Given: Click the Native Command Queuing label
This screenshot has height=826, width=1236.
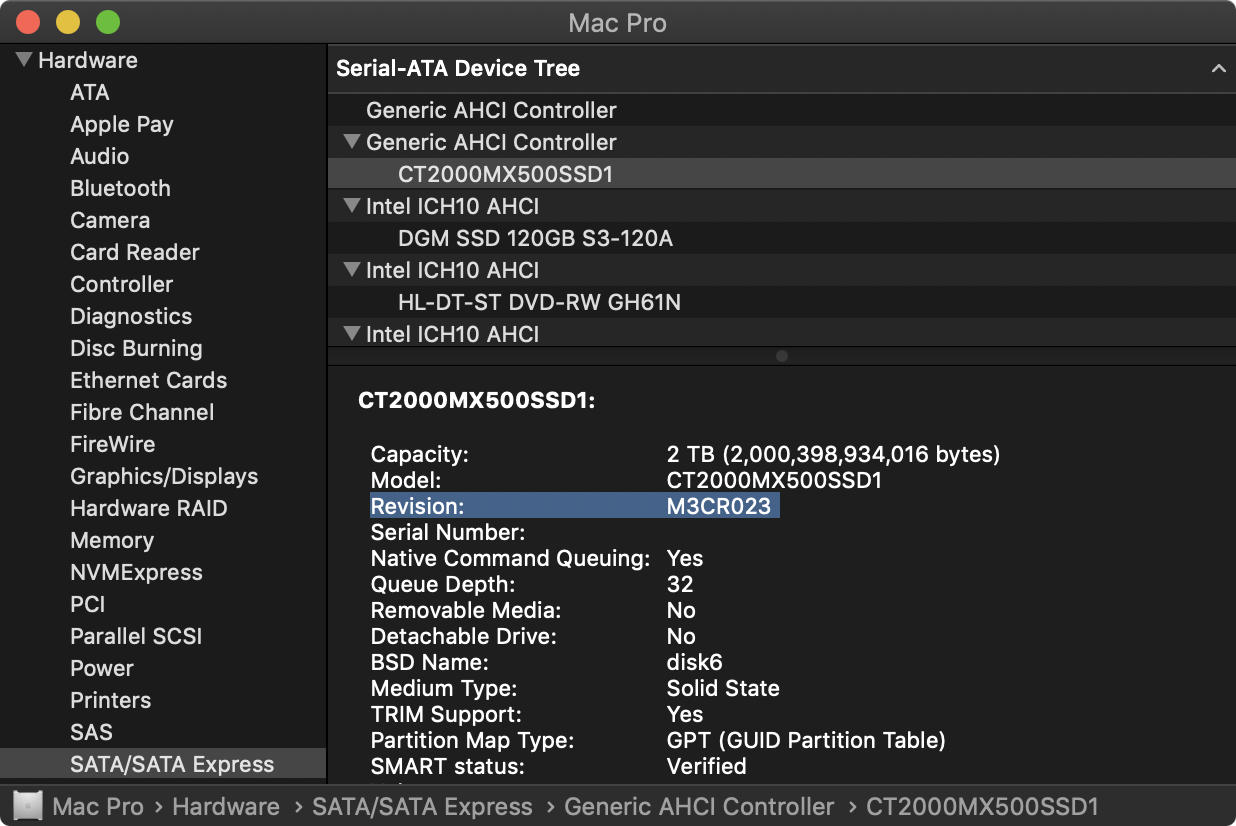Looking at the screenshot, I should [x=510, y=558].
